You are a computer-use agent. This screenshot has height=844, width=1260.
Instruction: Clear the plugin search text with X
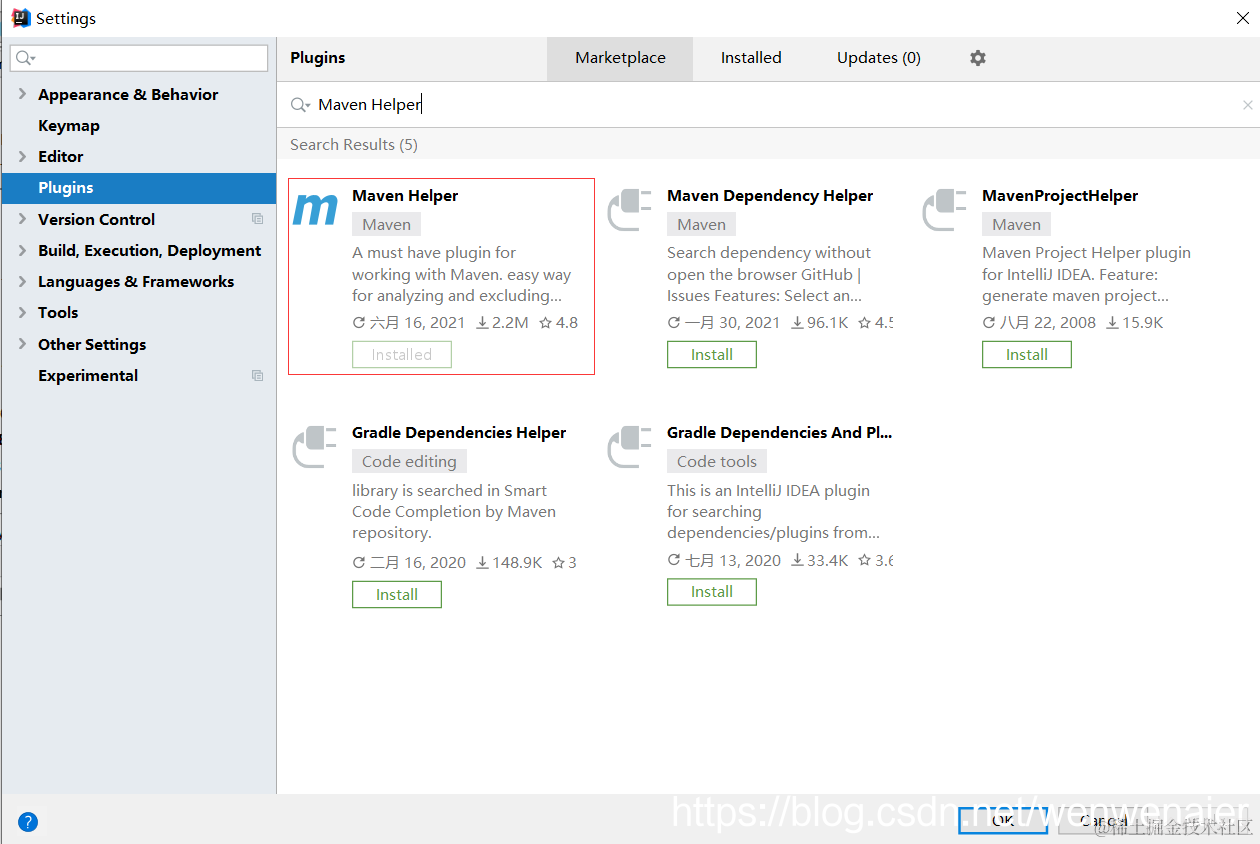click(1247, 105)
